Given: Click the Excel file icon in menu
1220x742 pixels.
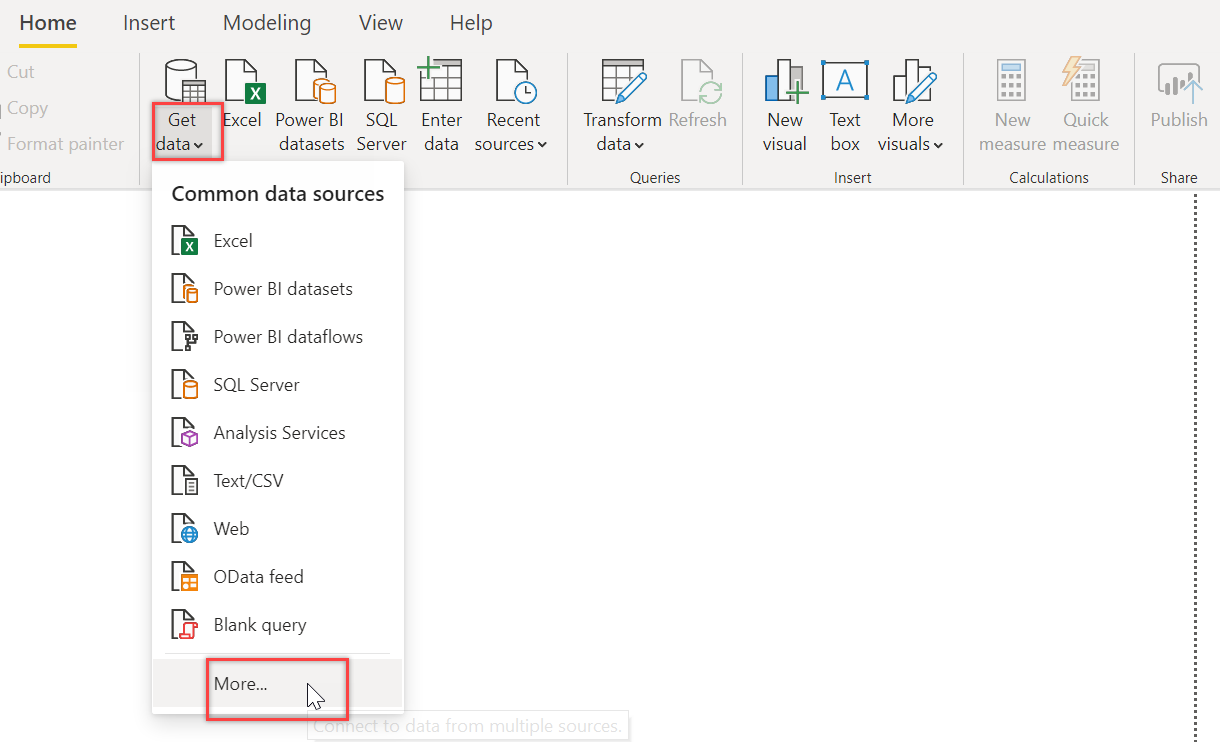Looking at the screenshot, I should coord(185,241).
